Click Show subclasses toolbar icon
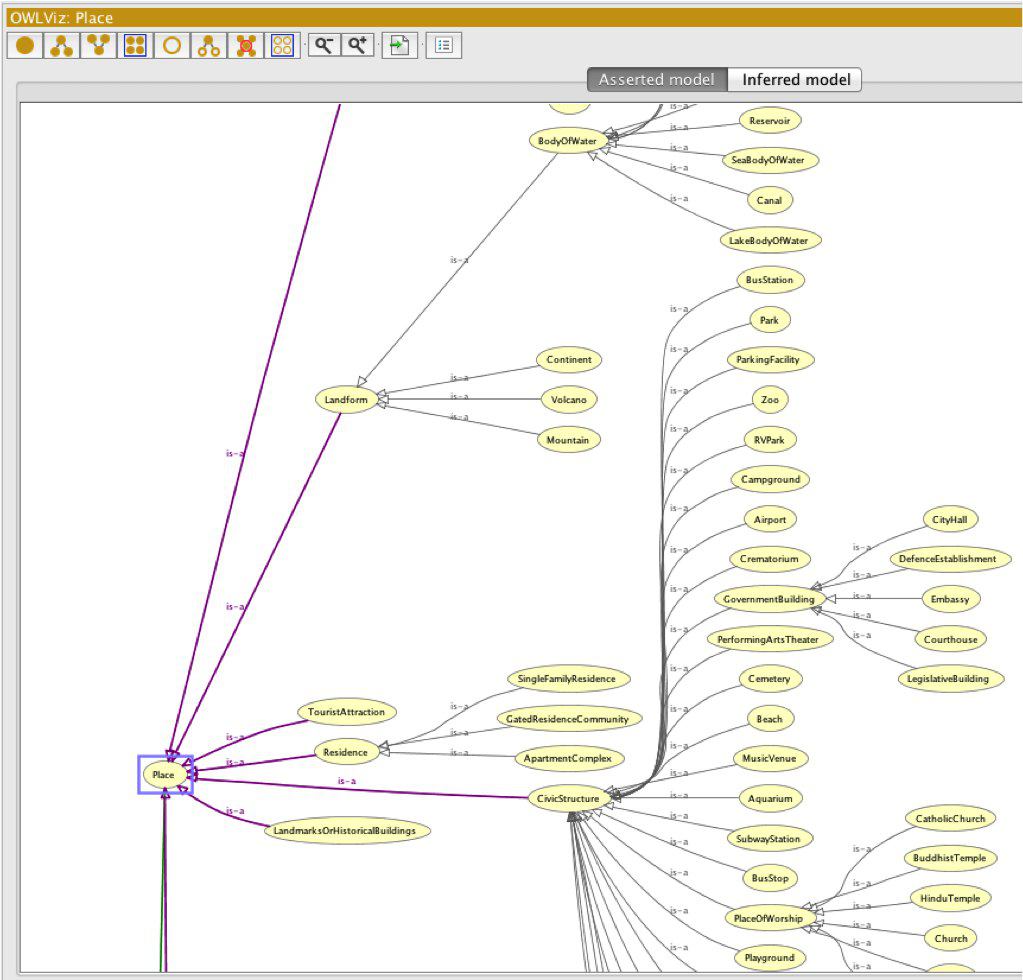The height and width of the screenshot is (980, 1023). coord(61,46)
